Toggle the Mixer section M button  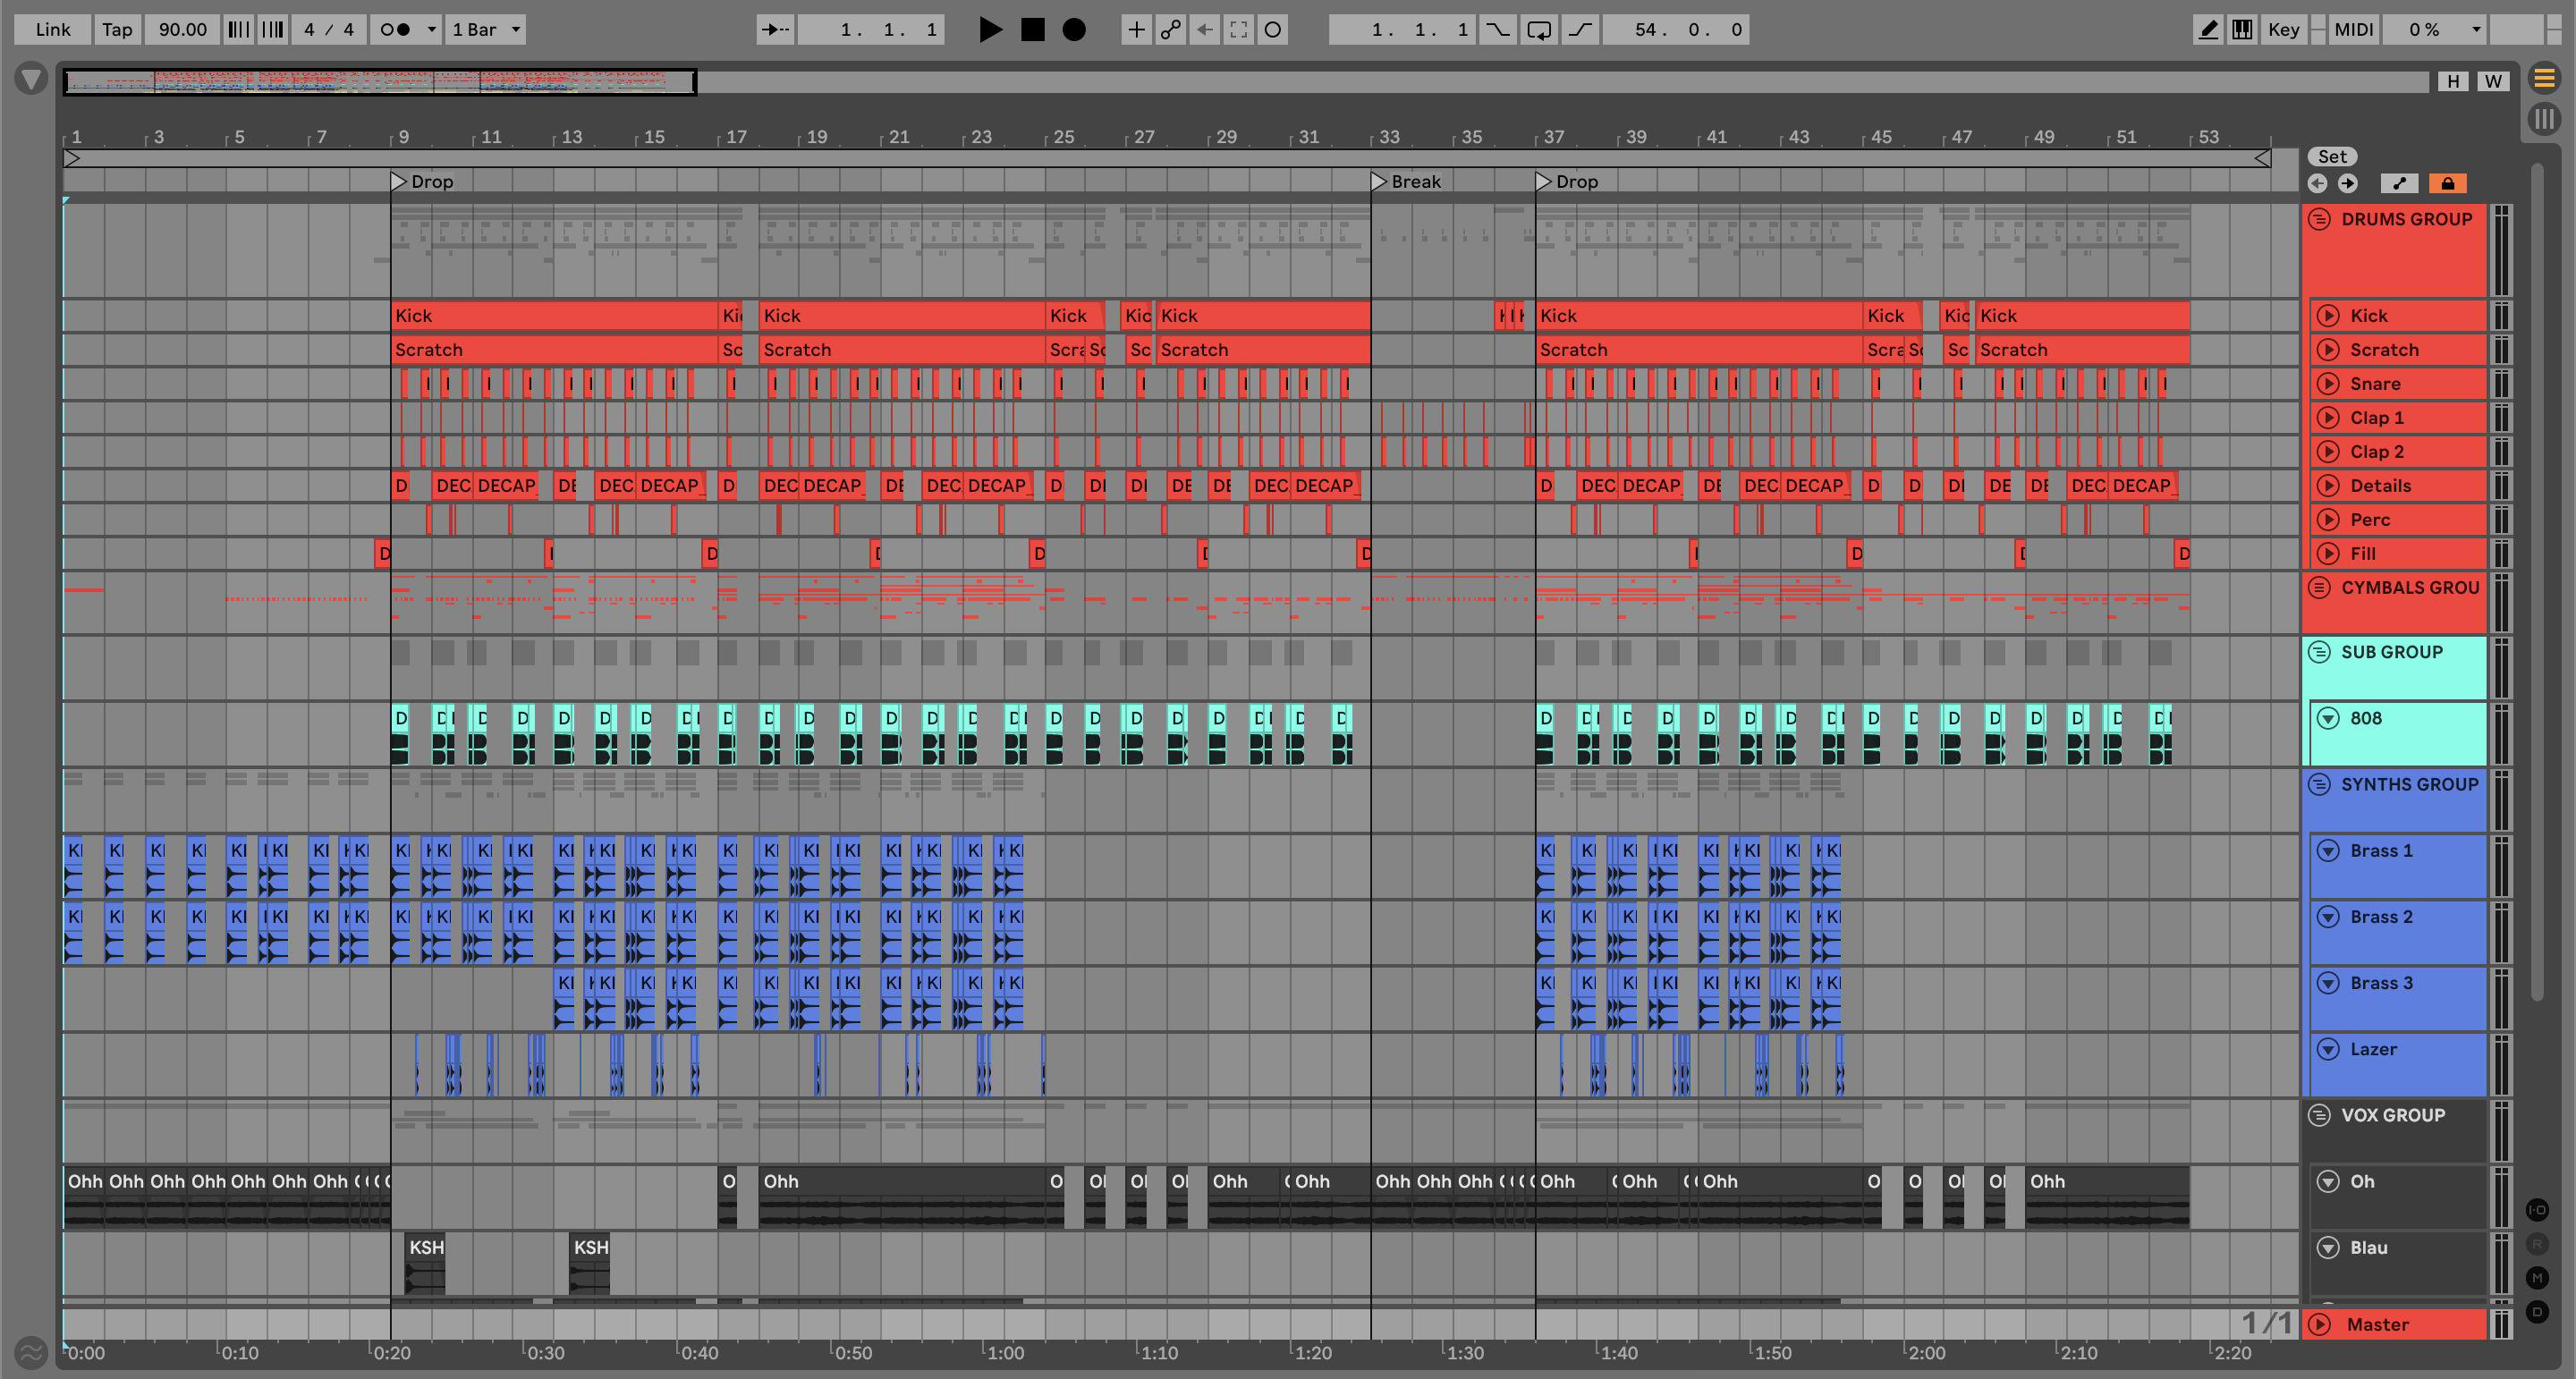click(2537, 1277)
